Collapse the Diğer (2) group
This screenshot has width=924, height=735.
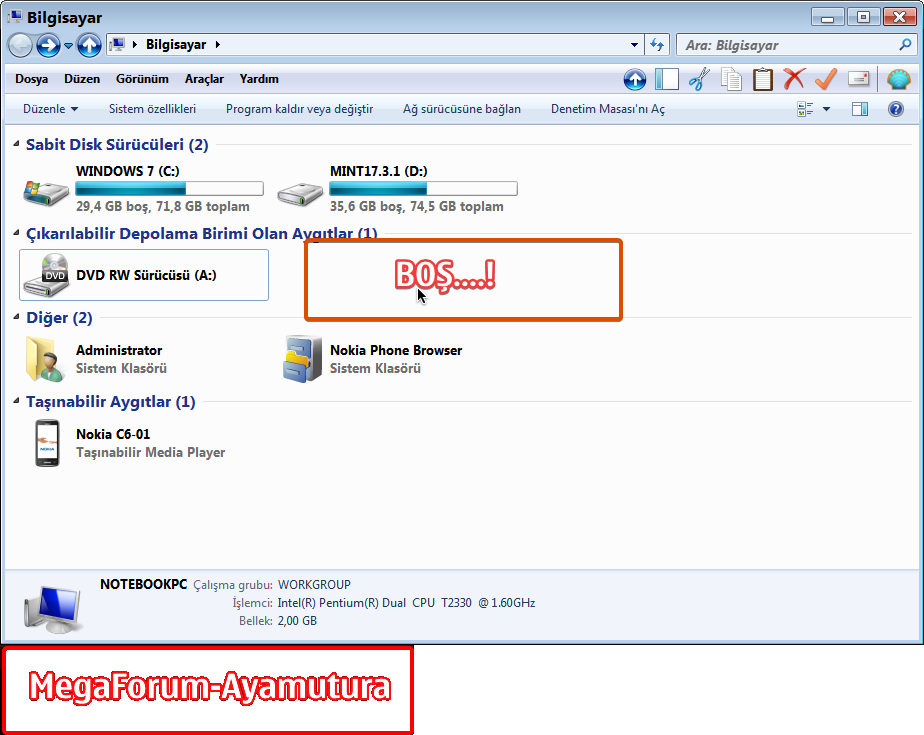pos(16,317)
